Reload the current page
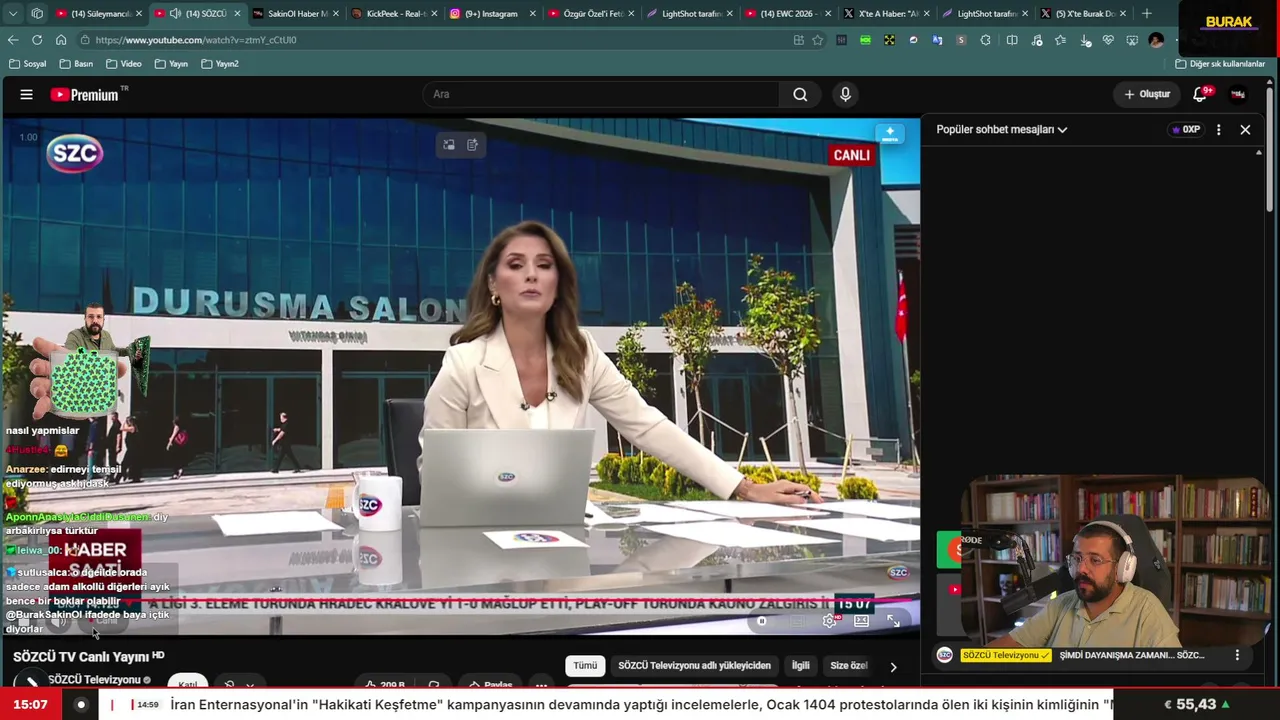 [x=37, y=40]
